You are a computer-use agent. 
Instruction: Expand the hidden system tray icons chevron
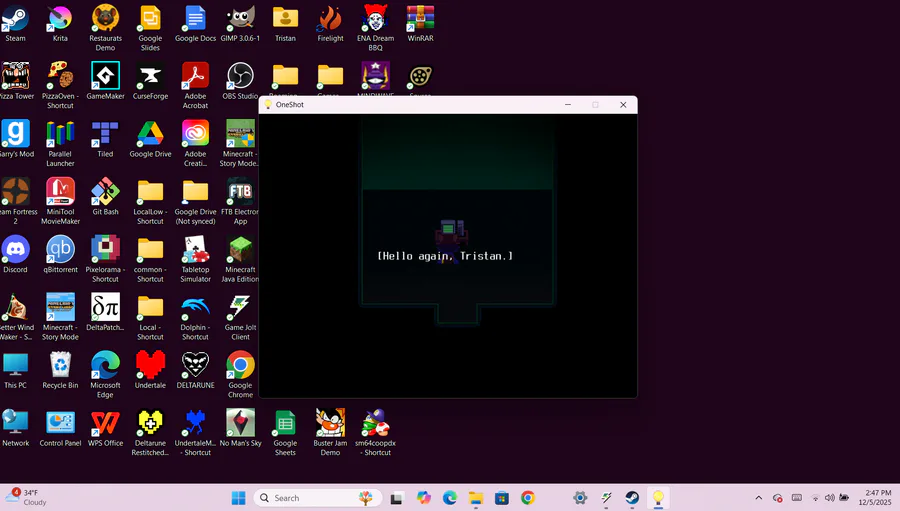(x=758, y=498)
